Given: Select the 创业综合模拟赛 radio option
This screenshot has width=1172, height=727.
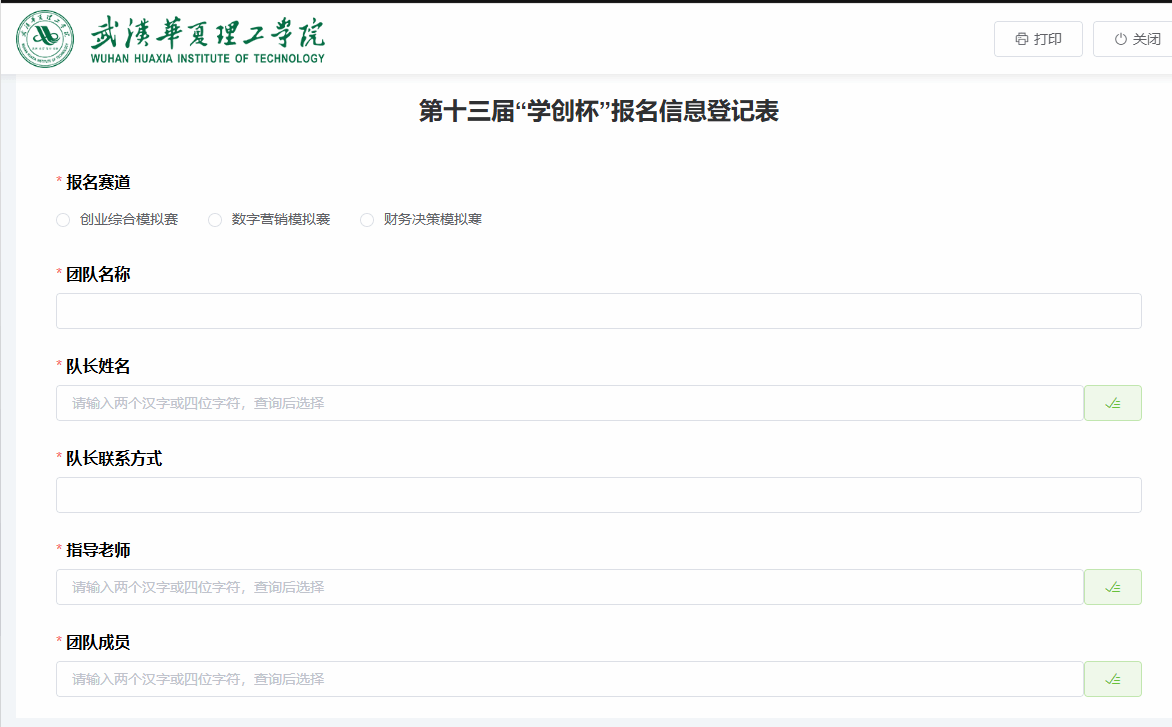Looking at the screenshot, I should pos(64,220).
